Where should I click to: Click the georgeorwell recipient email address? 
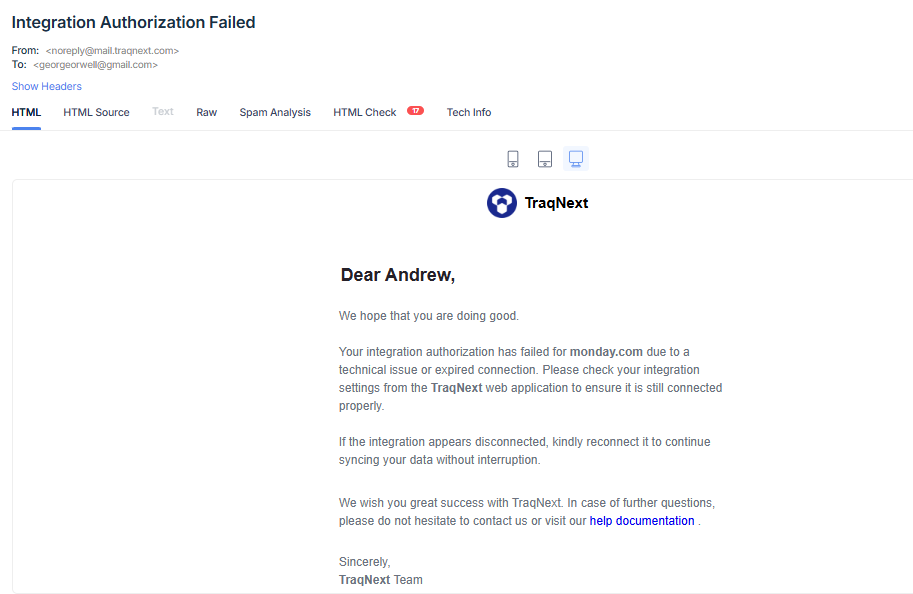click(96, 64)
